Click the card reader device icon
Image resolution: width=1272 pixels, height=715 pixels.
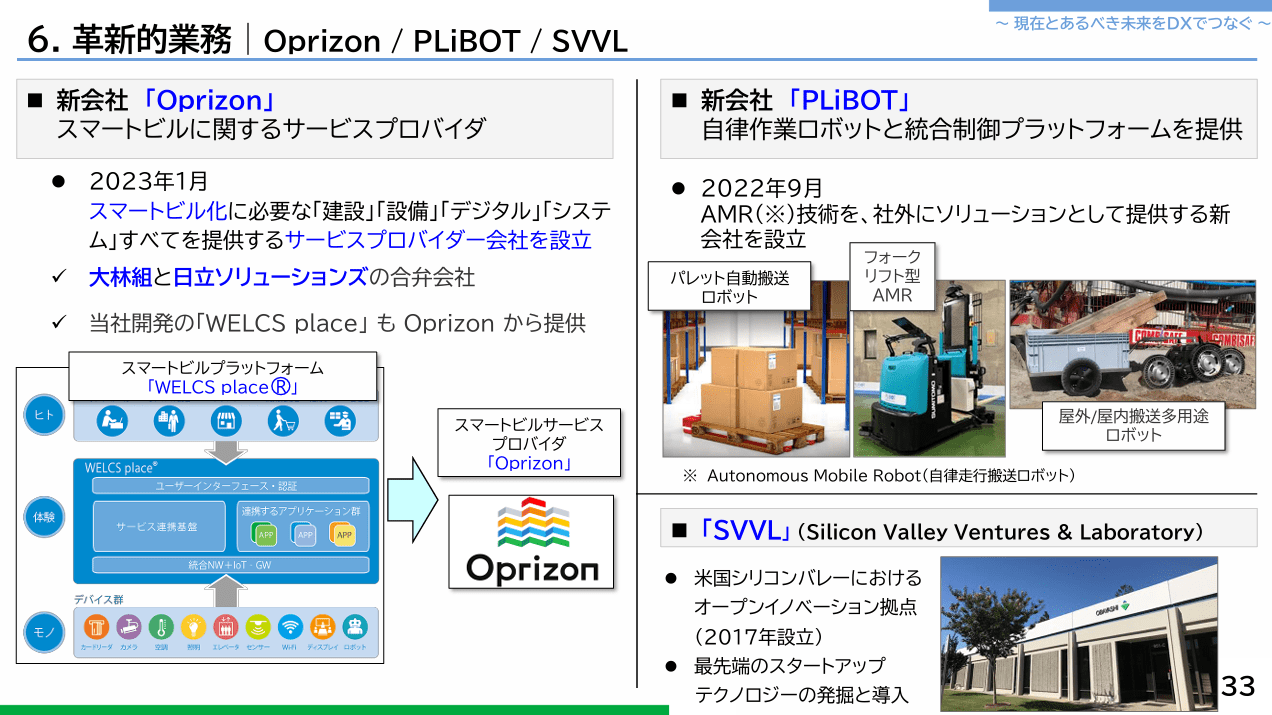(96, 627)
